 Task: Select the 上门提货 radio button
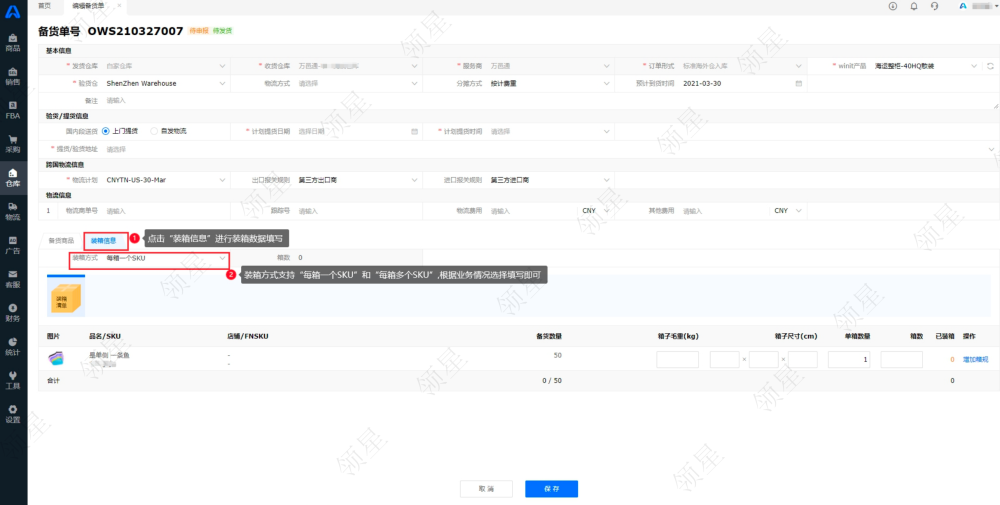click(106, 131)
